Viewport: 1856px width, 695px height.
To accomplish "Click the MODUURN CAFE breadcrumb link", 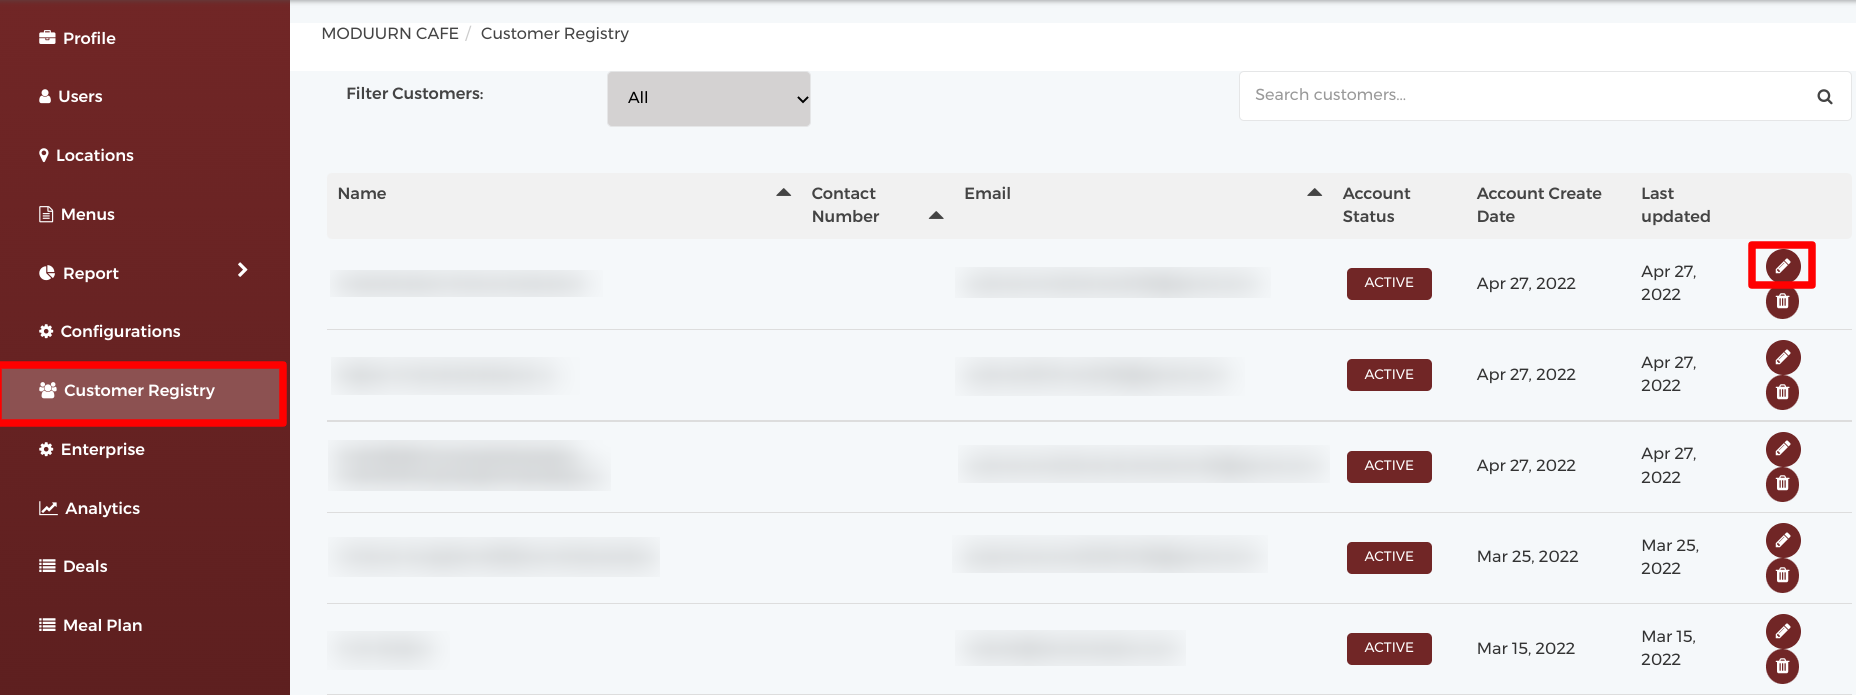I will (390, 33).
